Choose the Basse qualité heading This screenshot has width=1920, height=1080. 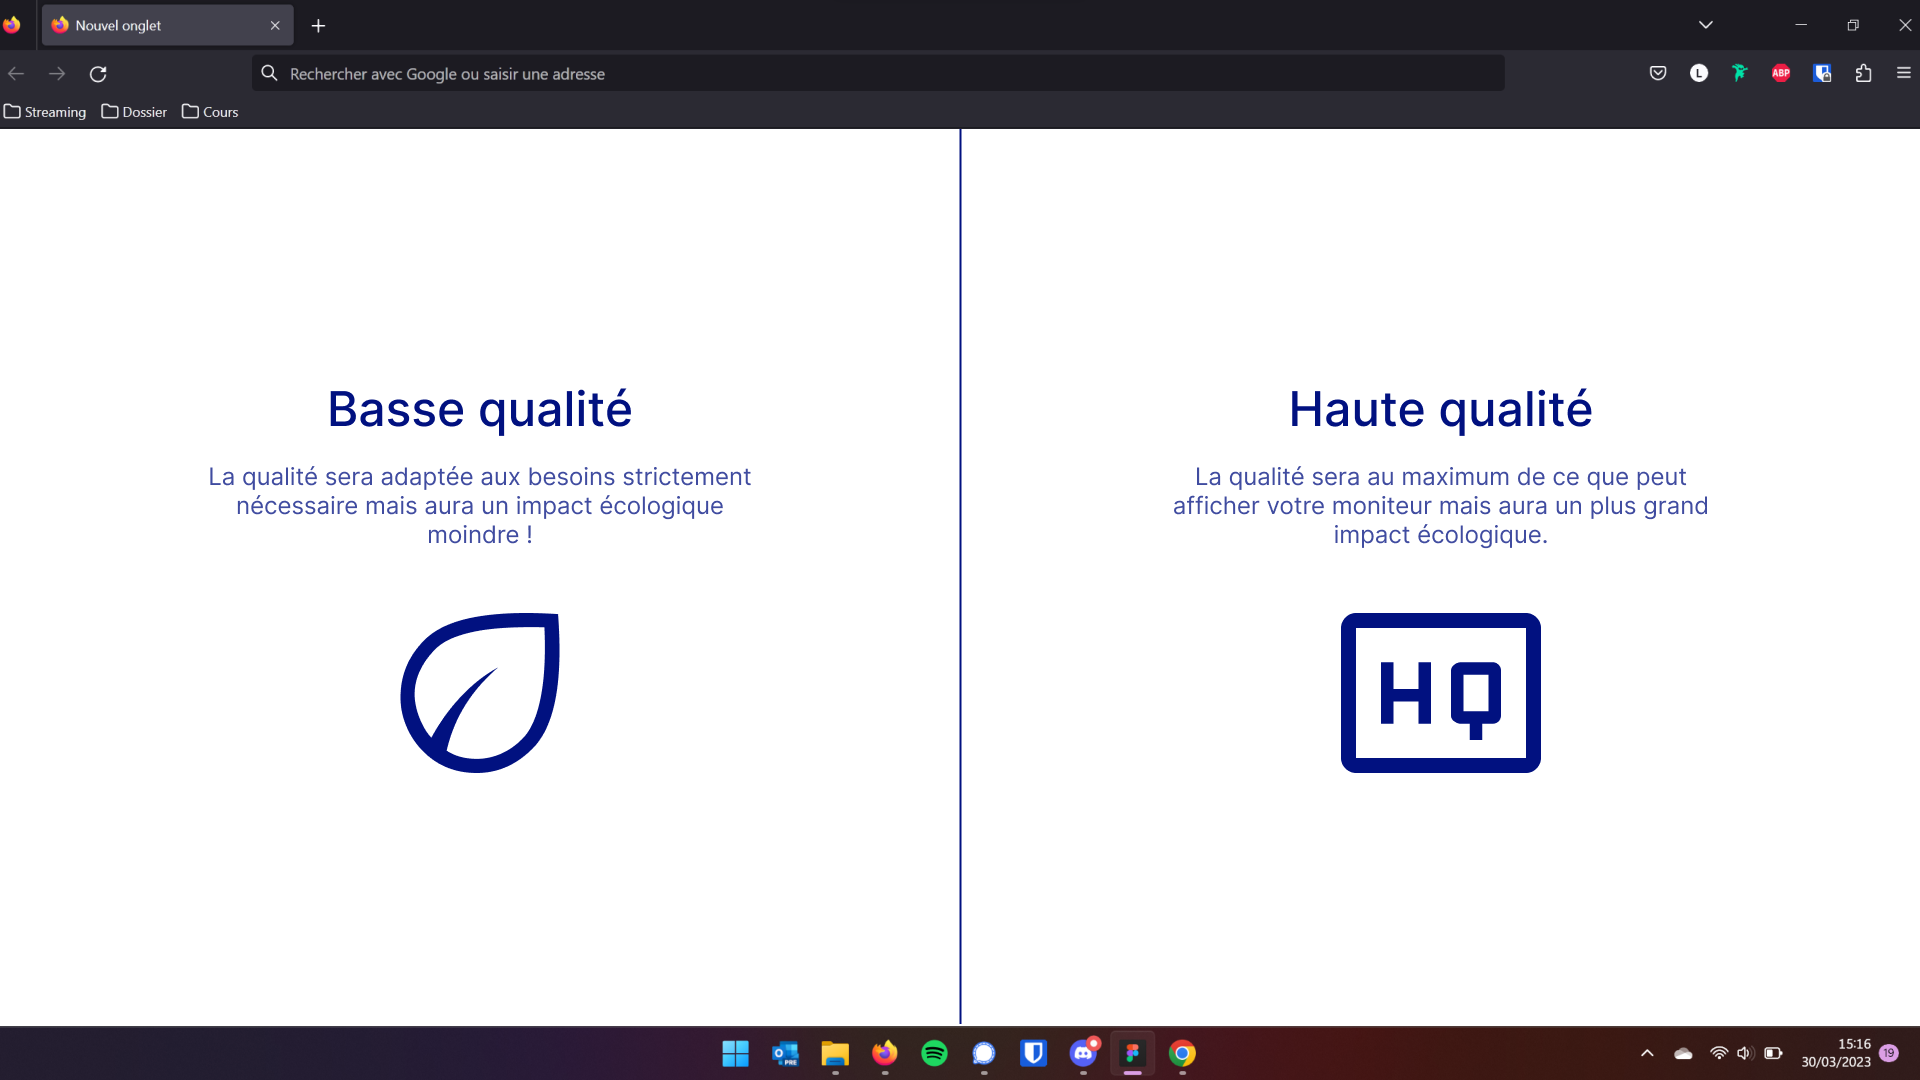480,409
